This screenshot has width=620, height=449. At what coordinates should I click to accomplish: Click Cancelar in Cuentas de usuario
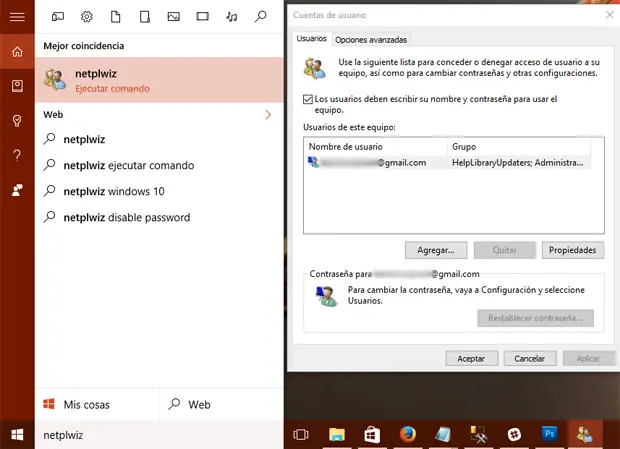point(530,358)
